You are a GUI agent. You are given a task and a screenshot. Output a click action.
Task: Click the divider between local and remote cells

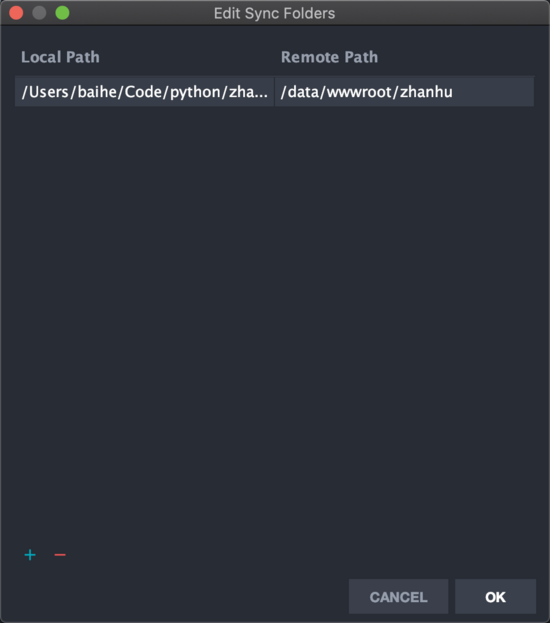click(275, 92)
